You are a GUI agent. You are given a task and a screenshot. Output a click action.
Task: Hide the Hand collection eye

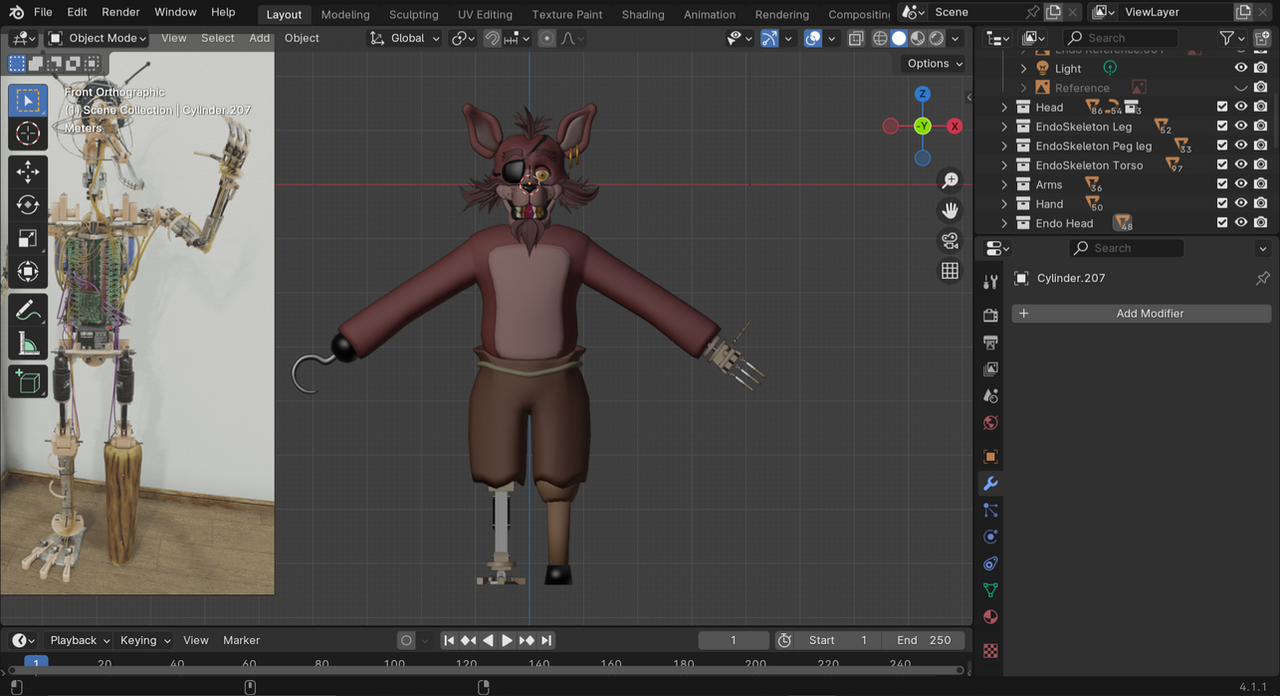1241,204
